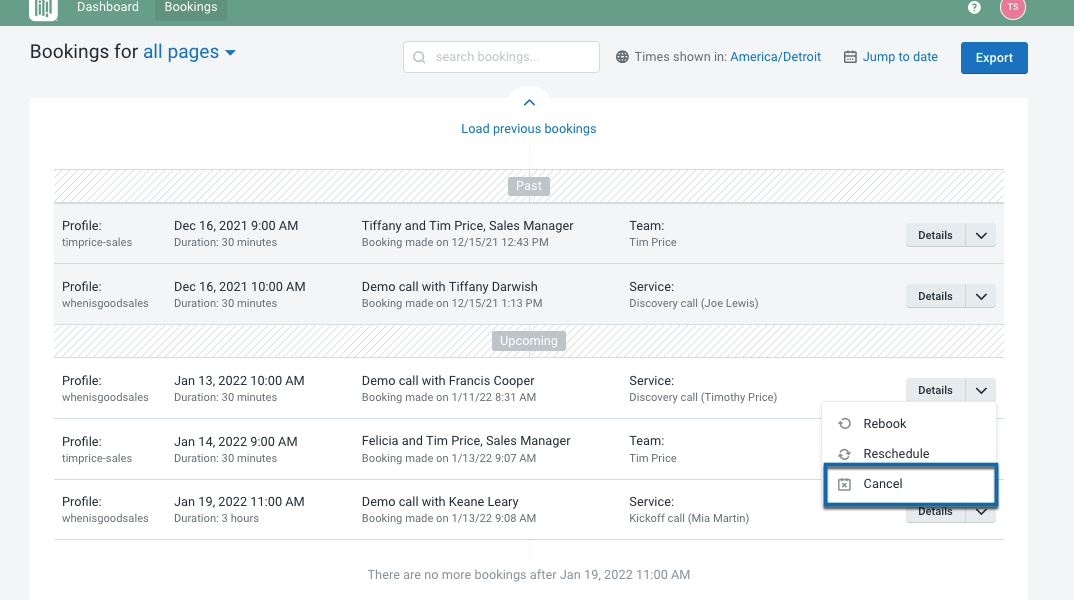
Task: Switch to the Dashboard tab
Action: (108, 7)
